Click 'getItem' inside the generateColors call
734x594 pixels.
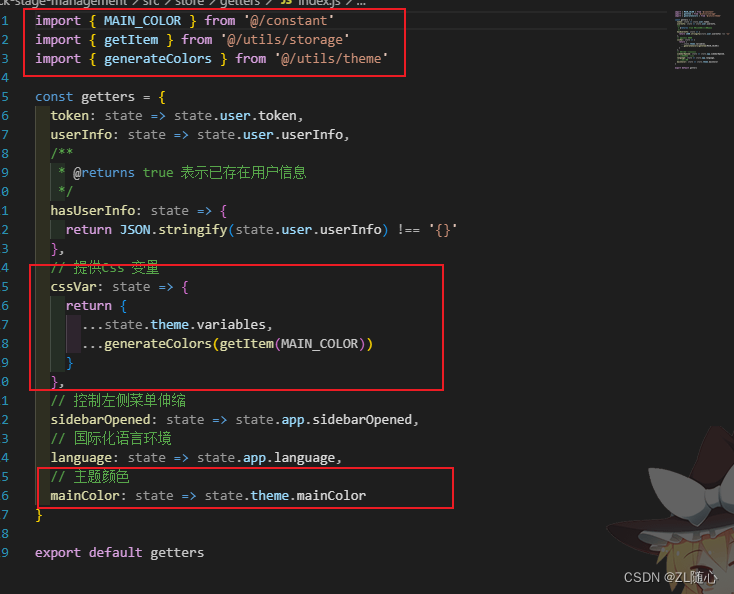(x=247, y=344)
